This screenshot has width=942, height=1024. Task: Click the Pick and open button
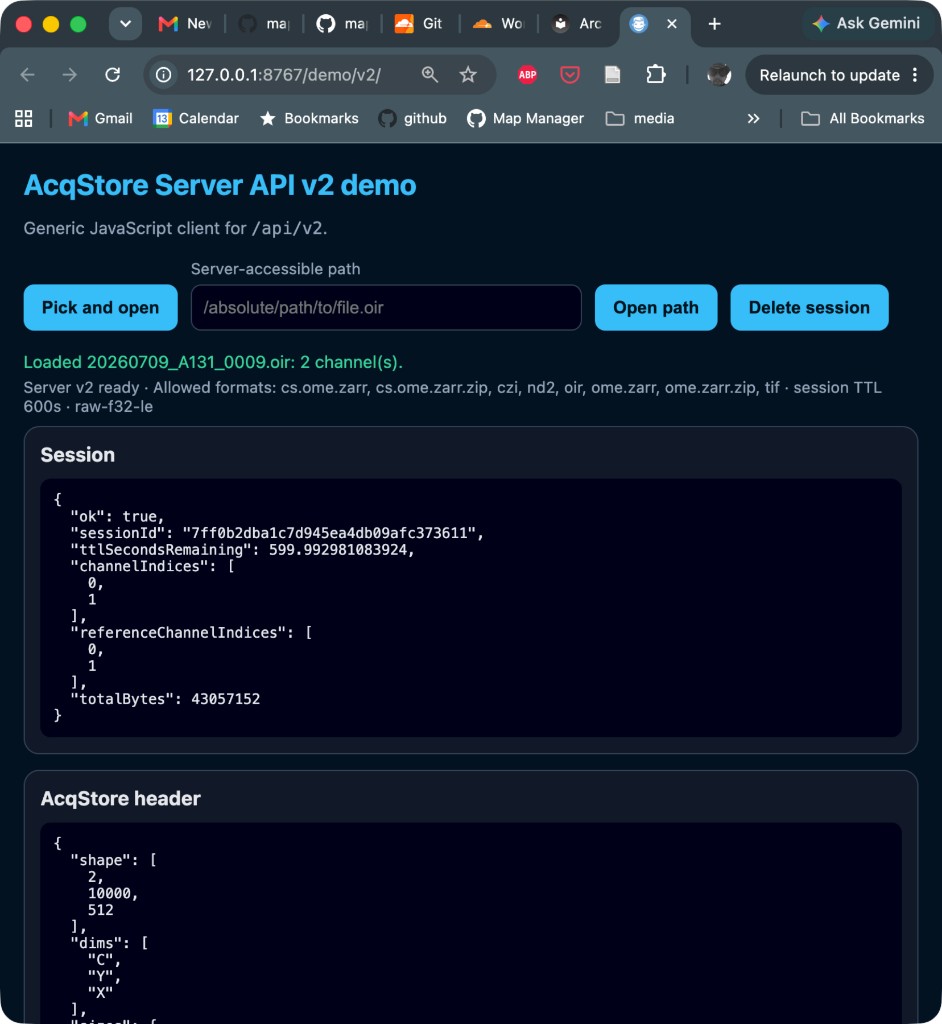point(101,308)
